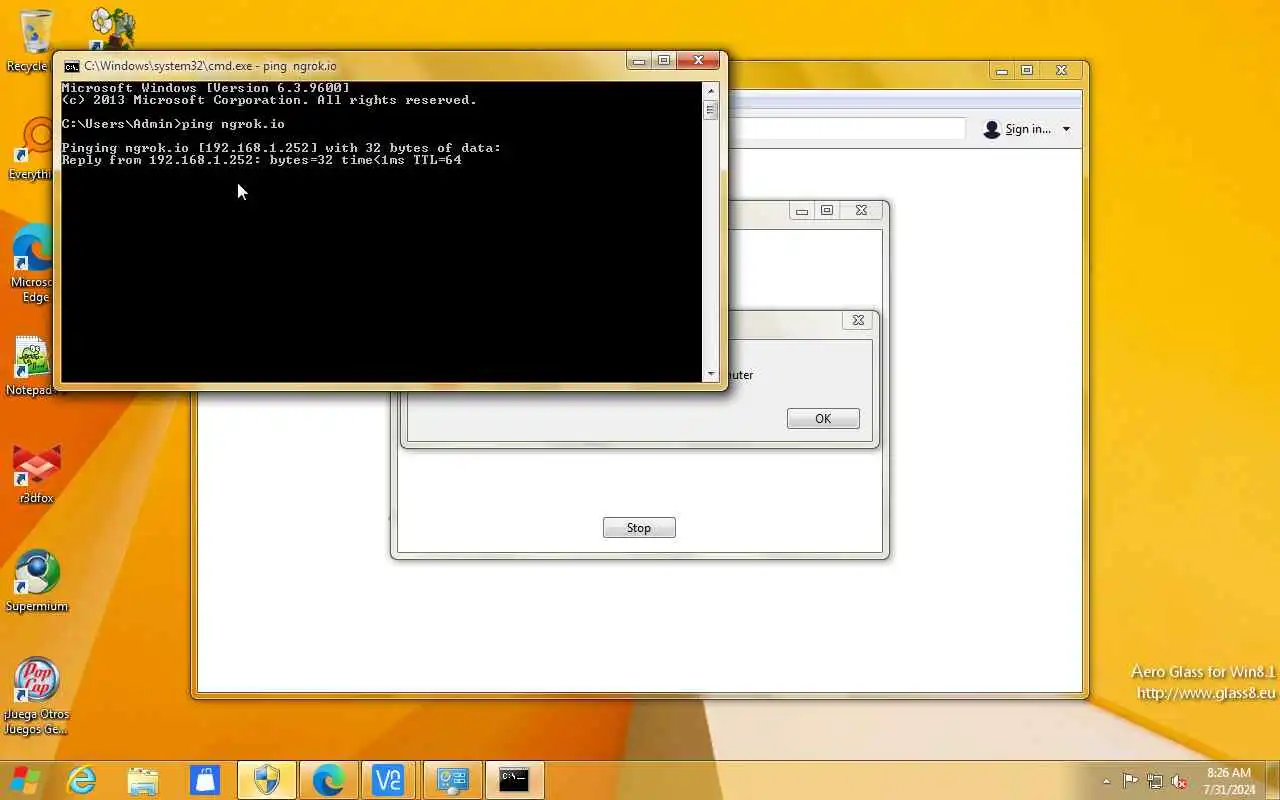Open the taskbar clock showing 8:26 AM
This screenshot has height=800, width=1280.
tap(1229, 781)
